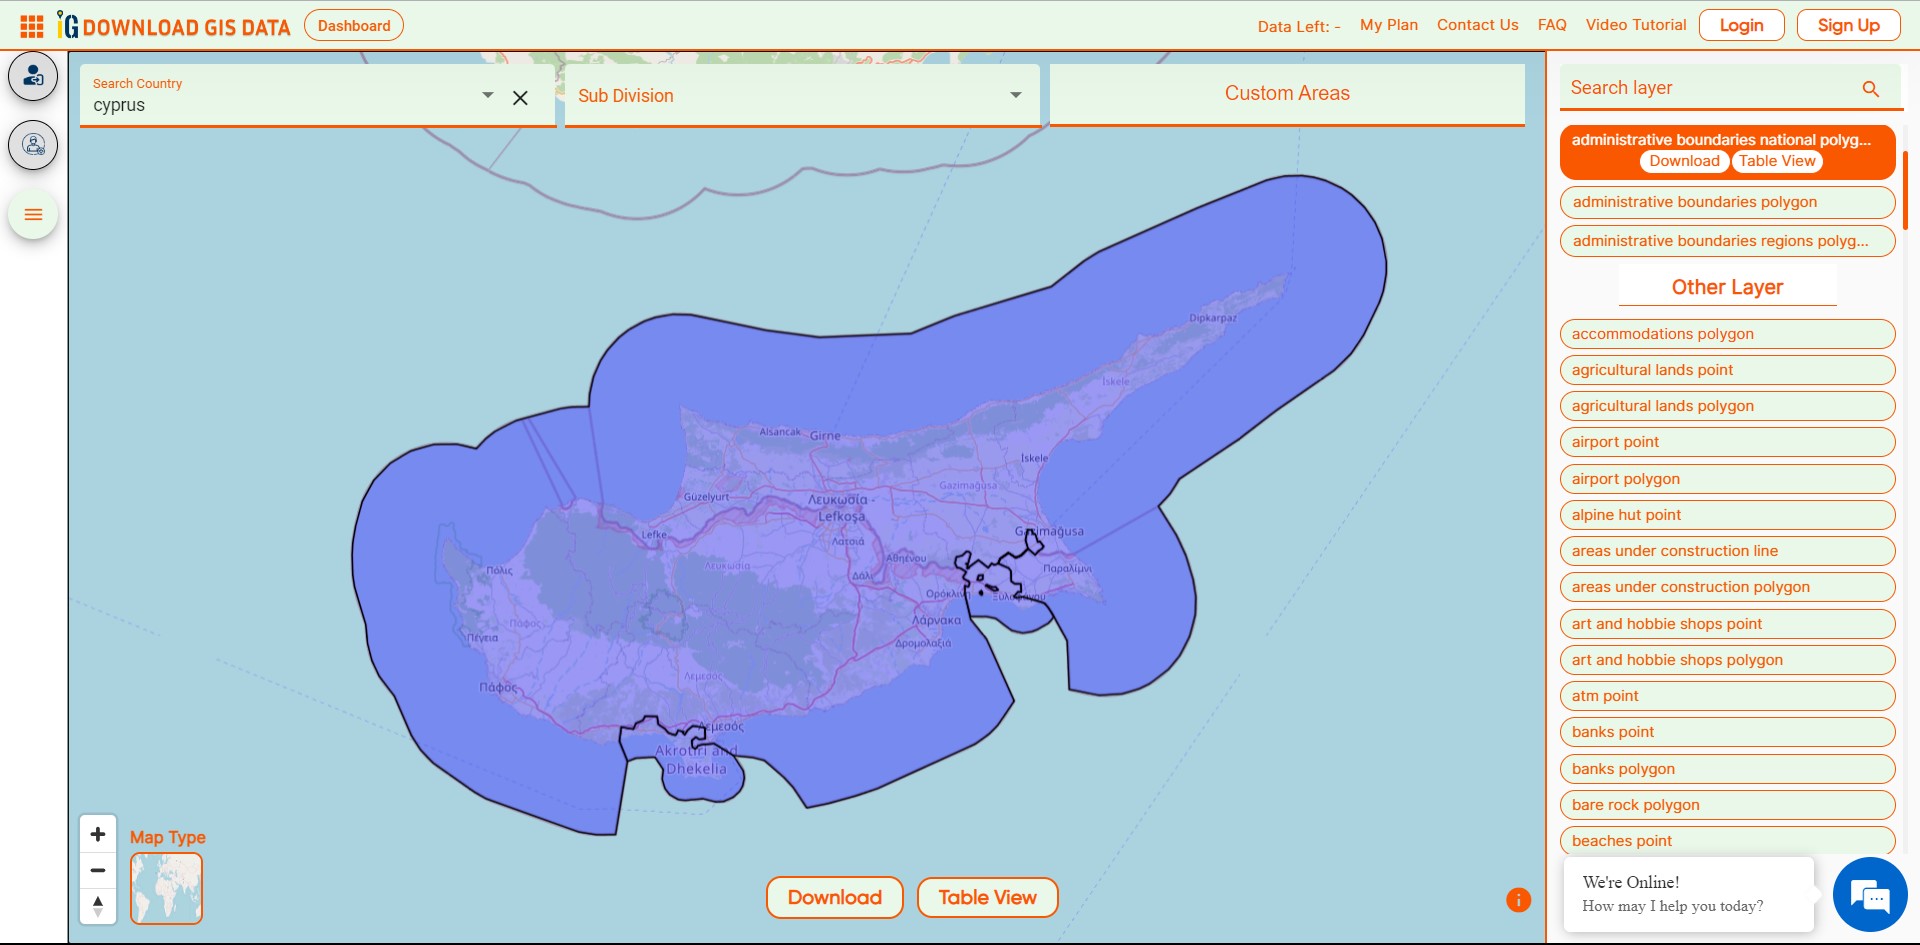Click the Download button below the map
This screenshot has width=1920, height=945.
pos(834,897)
